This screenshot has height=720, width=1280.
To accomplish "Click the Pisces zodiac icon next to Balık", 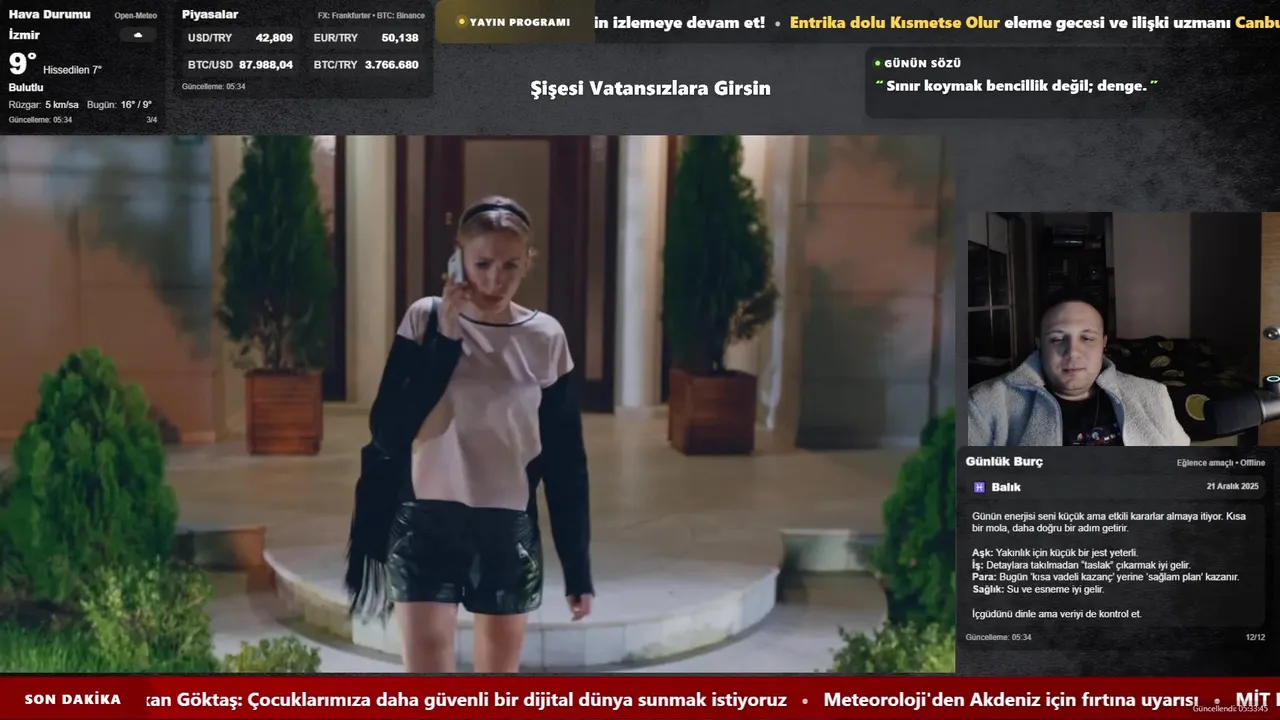I will tap(979, 487).
